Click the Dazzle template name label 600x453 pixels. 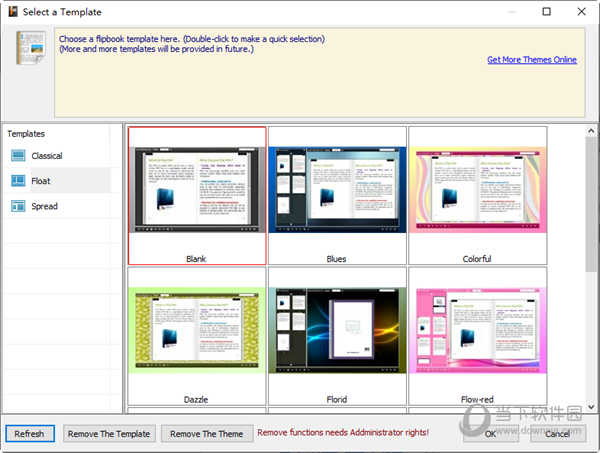[196, 400]
